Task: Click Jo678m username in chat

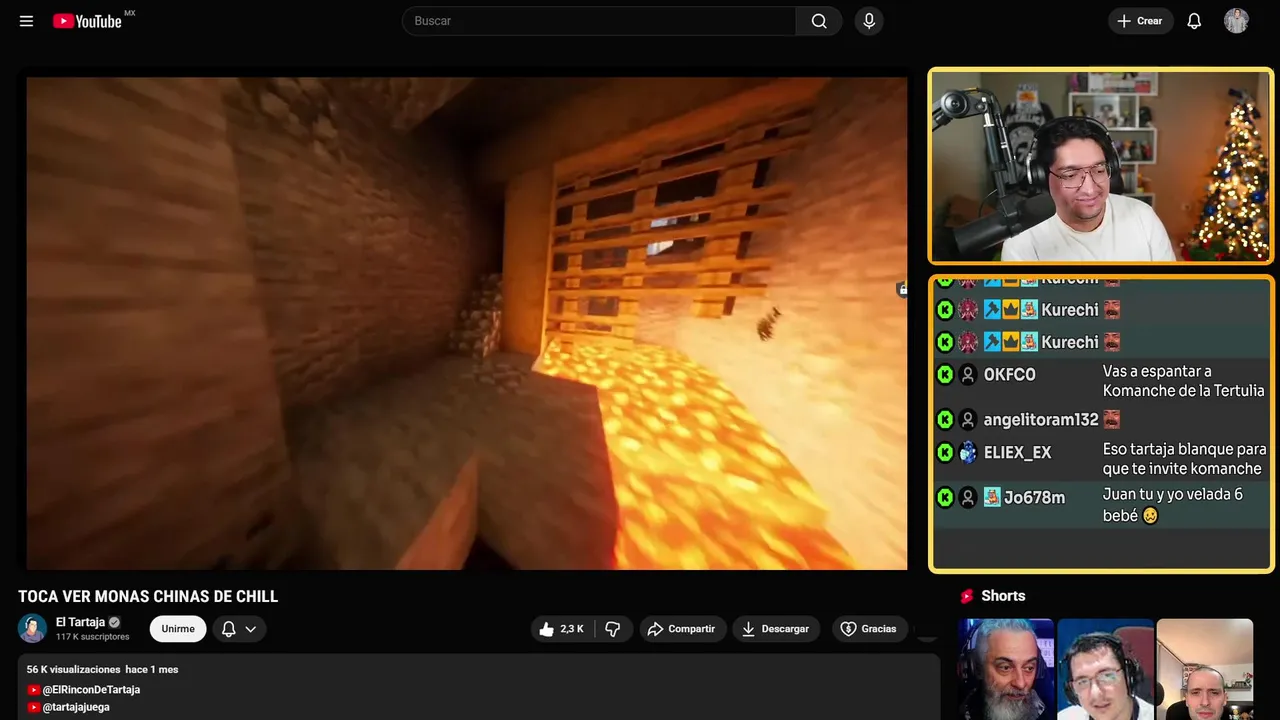Action: [1034, 498]
